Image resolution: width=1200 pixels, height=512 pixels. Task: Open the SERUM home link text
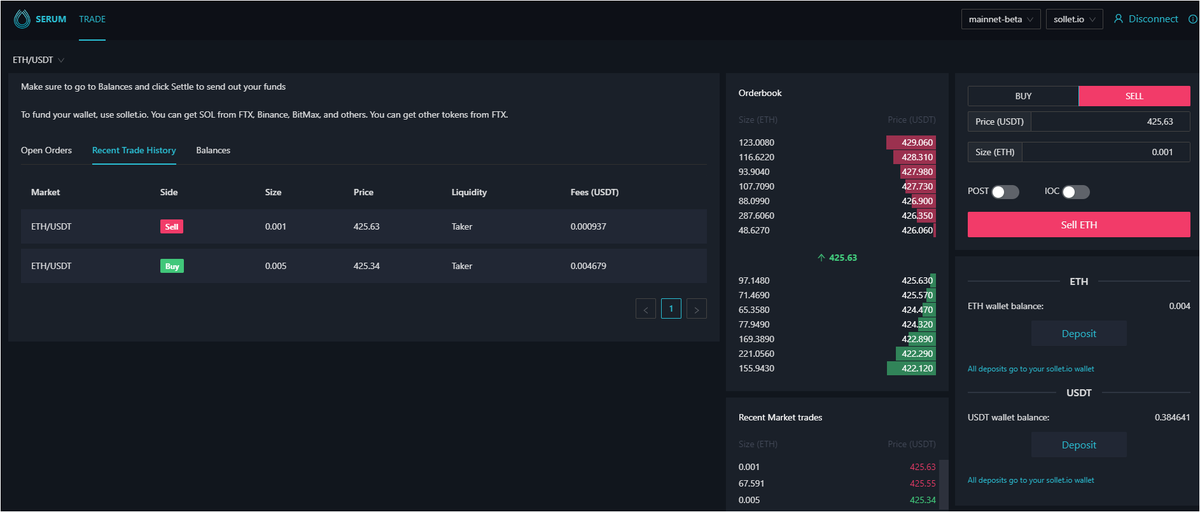point(52,19)
